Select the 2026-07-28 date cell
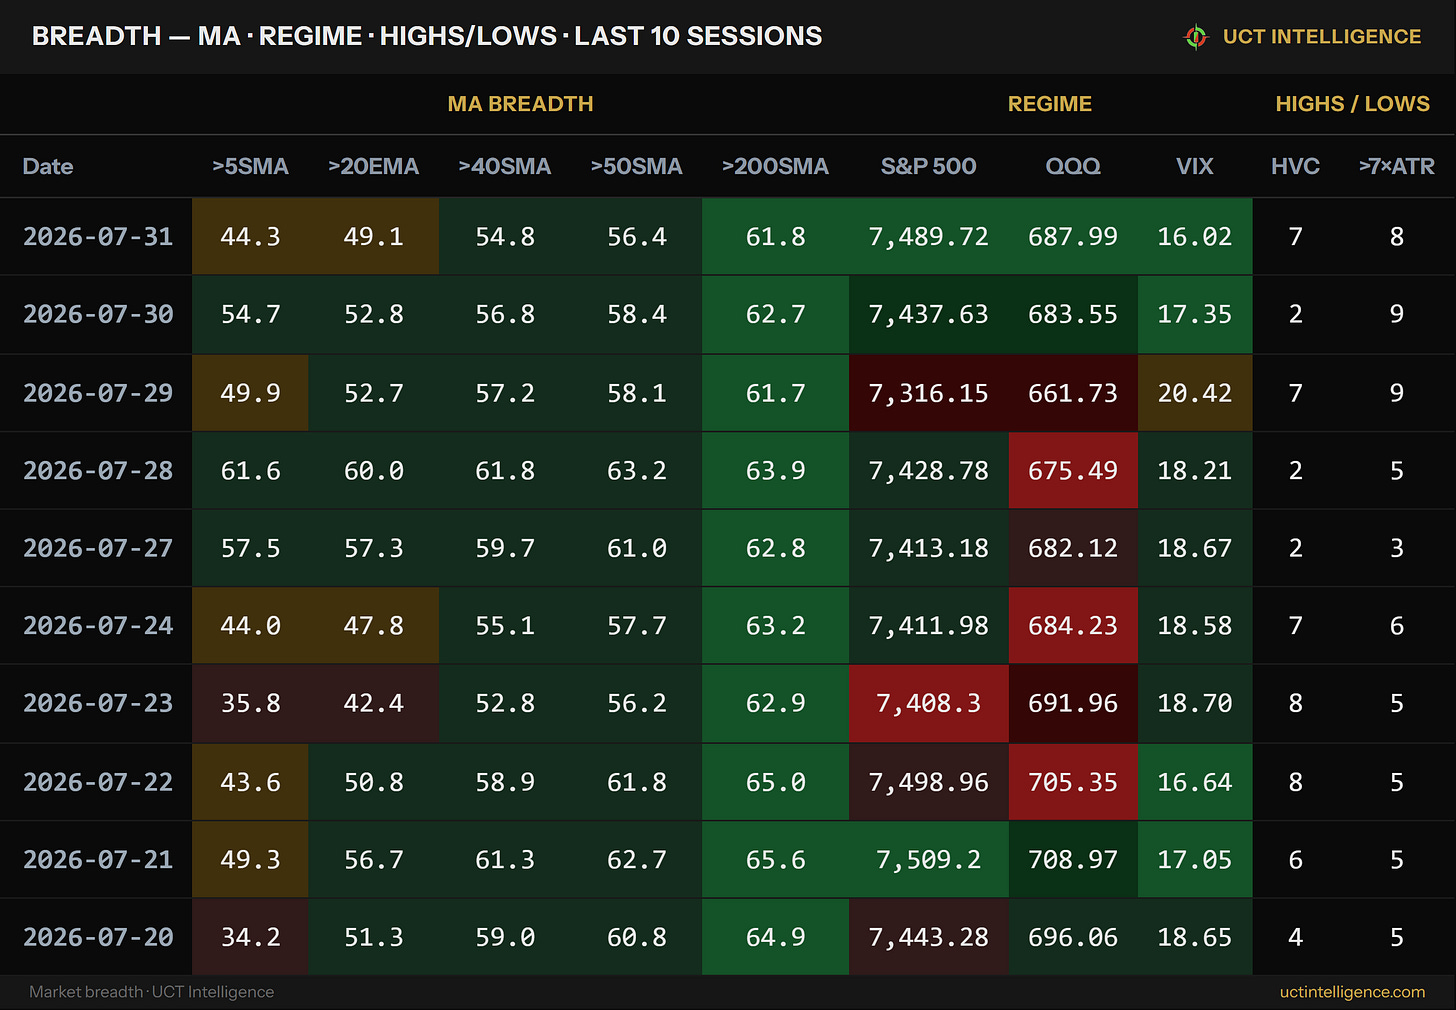Viewport: 1456px width, 1010px height. (98, 470)
